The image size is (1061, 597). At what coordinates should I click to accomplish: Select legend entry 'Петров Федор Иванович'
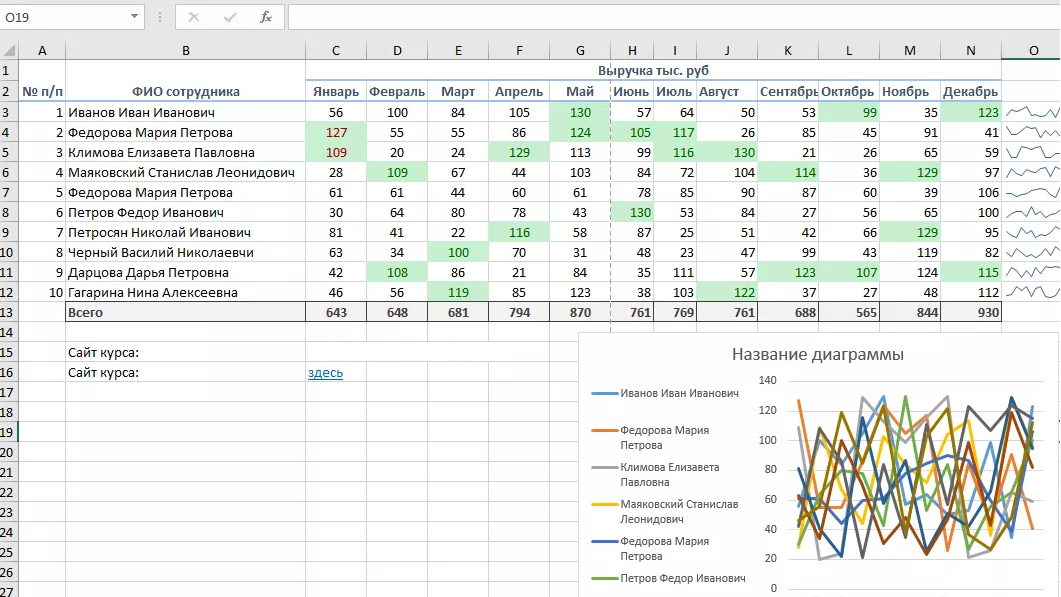tap(669, 578)
